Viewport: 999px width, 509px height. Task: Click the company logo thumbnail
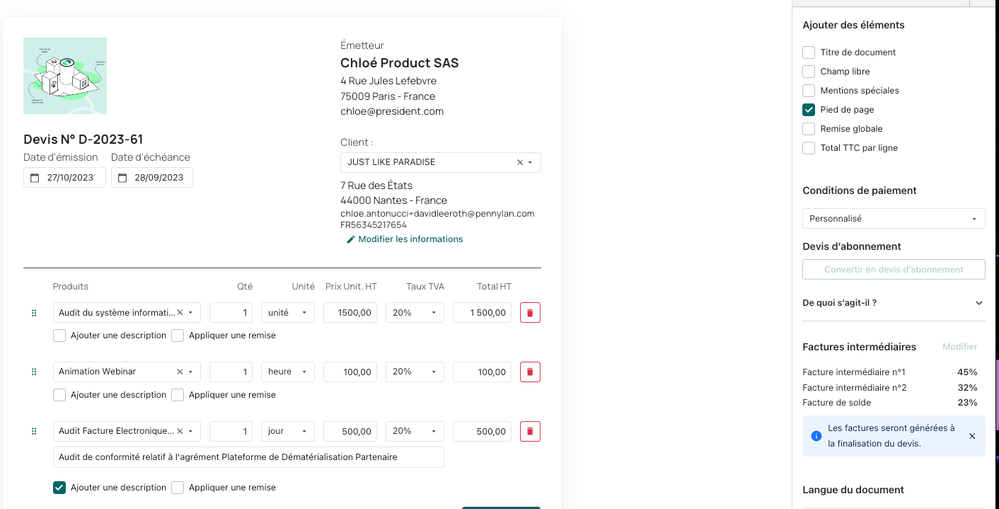65,76
